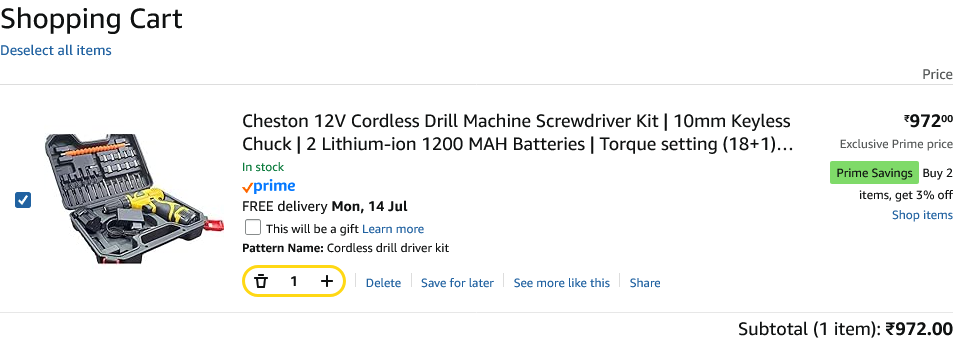Click the green Prime Savings badge
Viewport: 953px width, 361px height.
(874, 173)
